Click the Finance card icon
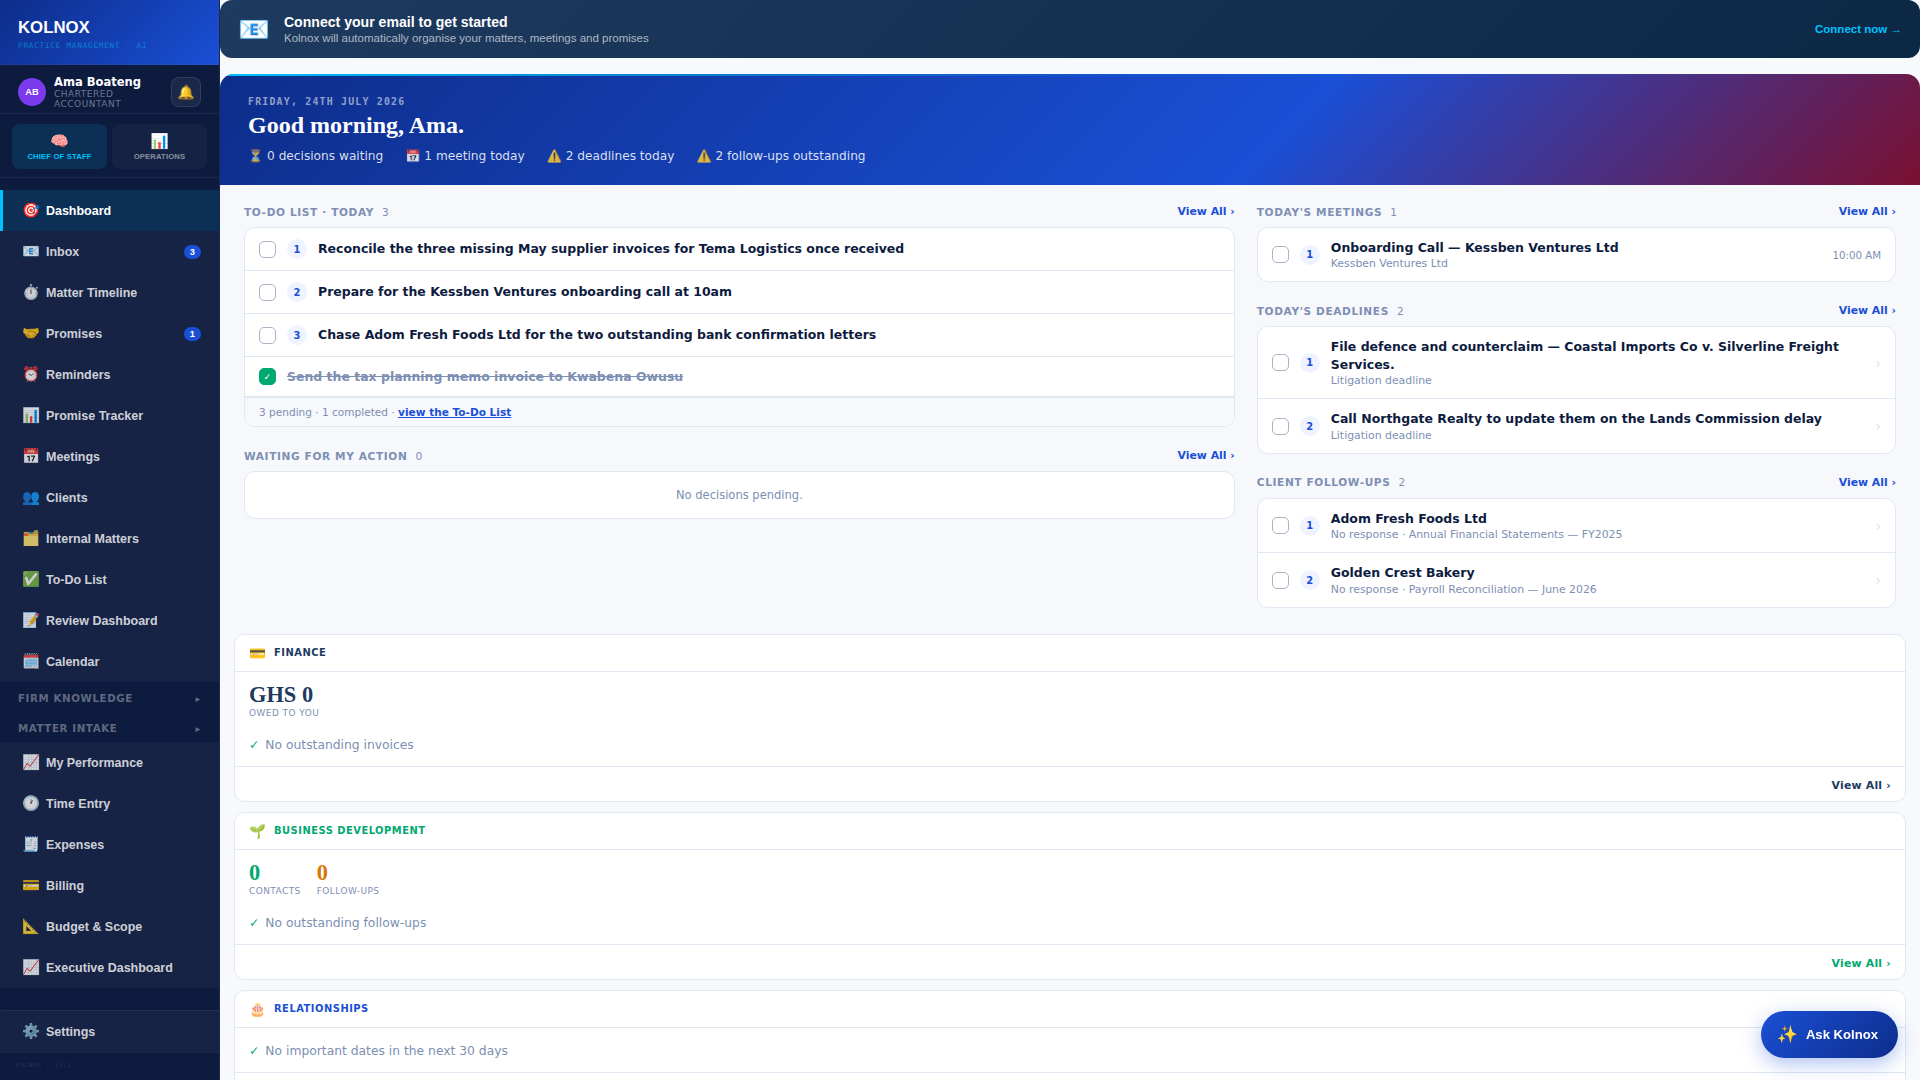 point(257,653)
